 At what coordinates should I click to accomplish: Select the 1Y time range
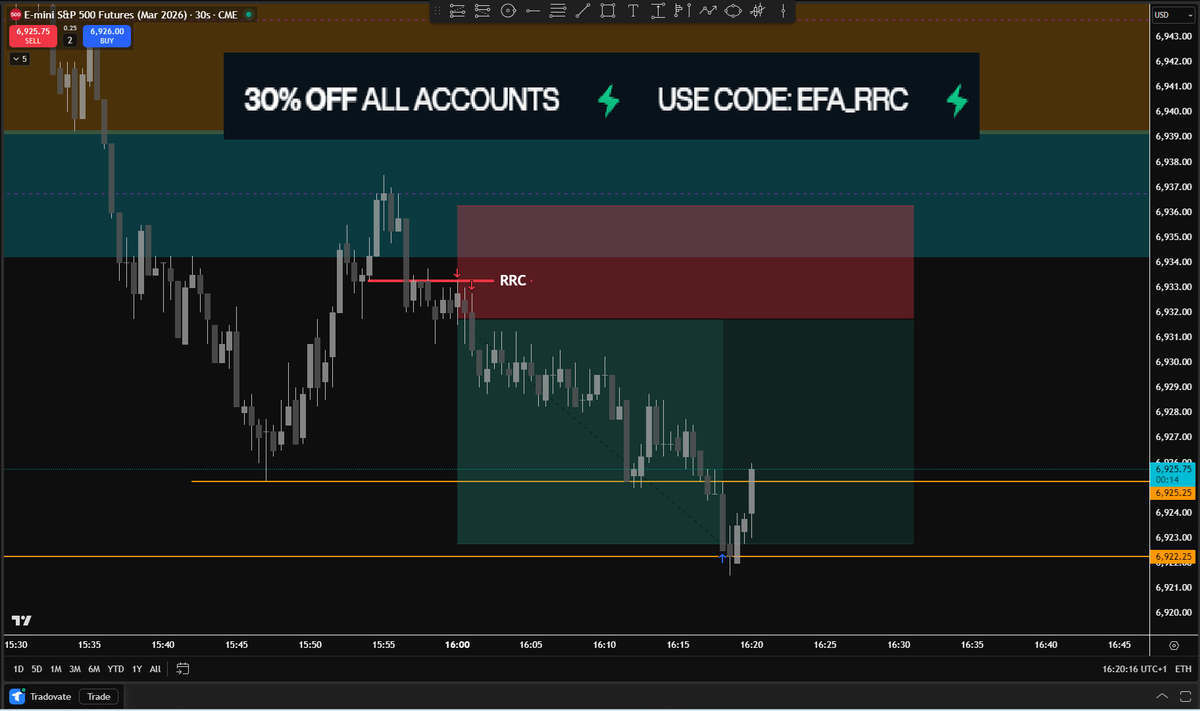coord(137,669)
